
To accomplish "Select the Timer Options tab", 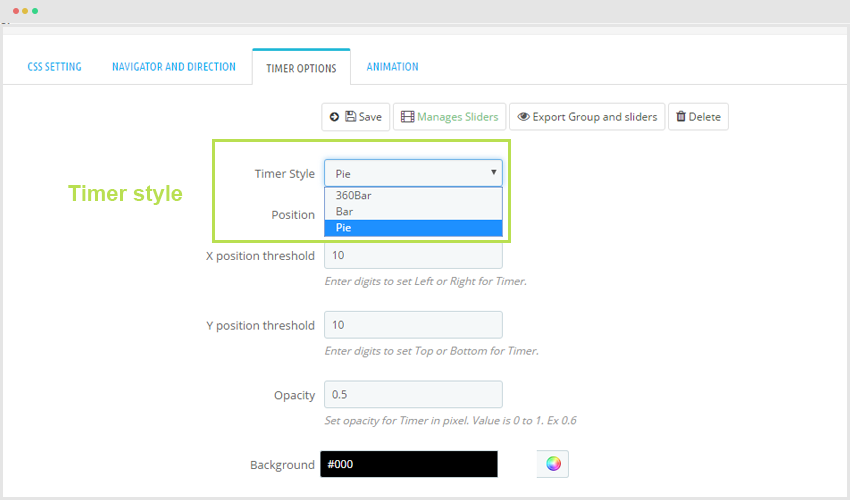I will pos(301,68).
